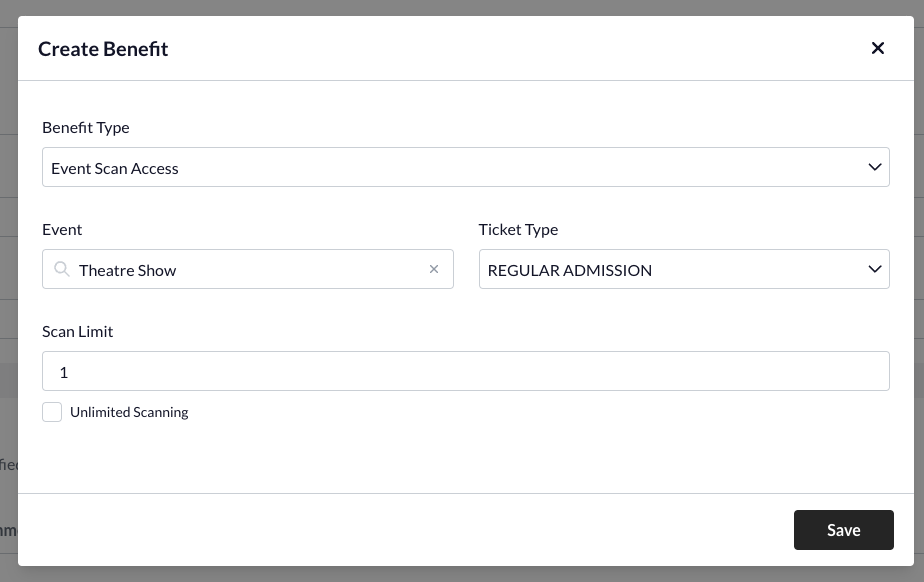Open the Event Scan Access dropdown
The width and height of the screenshot is (924, 582).
tap(466, 167)
